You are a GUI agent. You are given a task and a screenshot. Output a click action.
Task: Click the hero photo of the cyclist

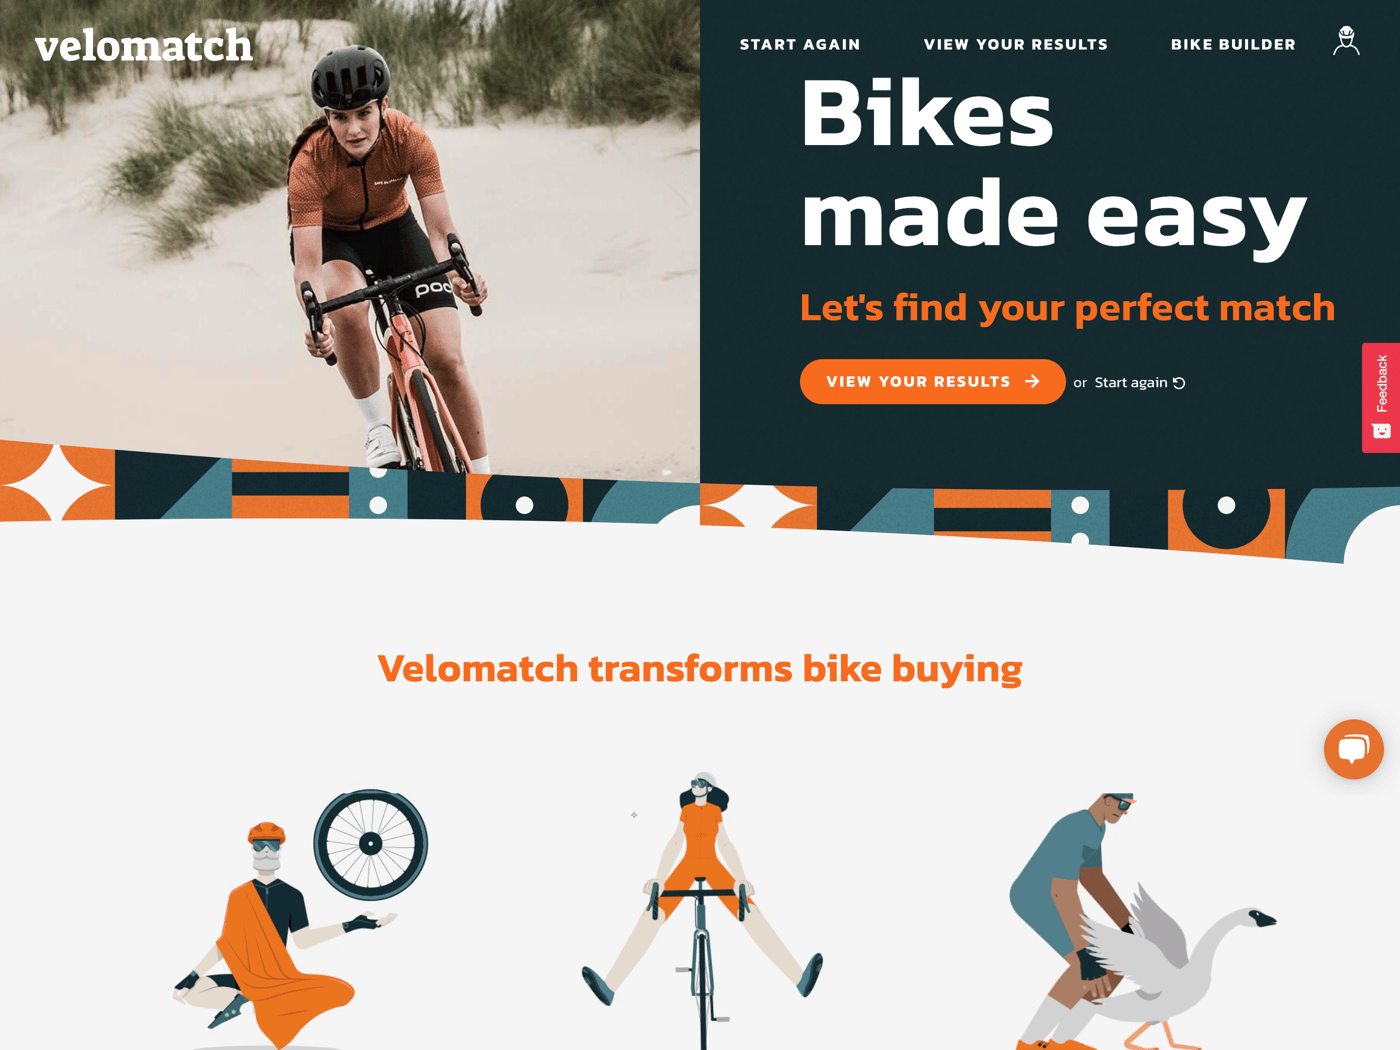[x=350, y=235]
